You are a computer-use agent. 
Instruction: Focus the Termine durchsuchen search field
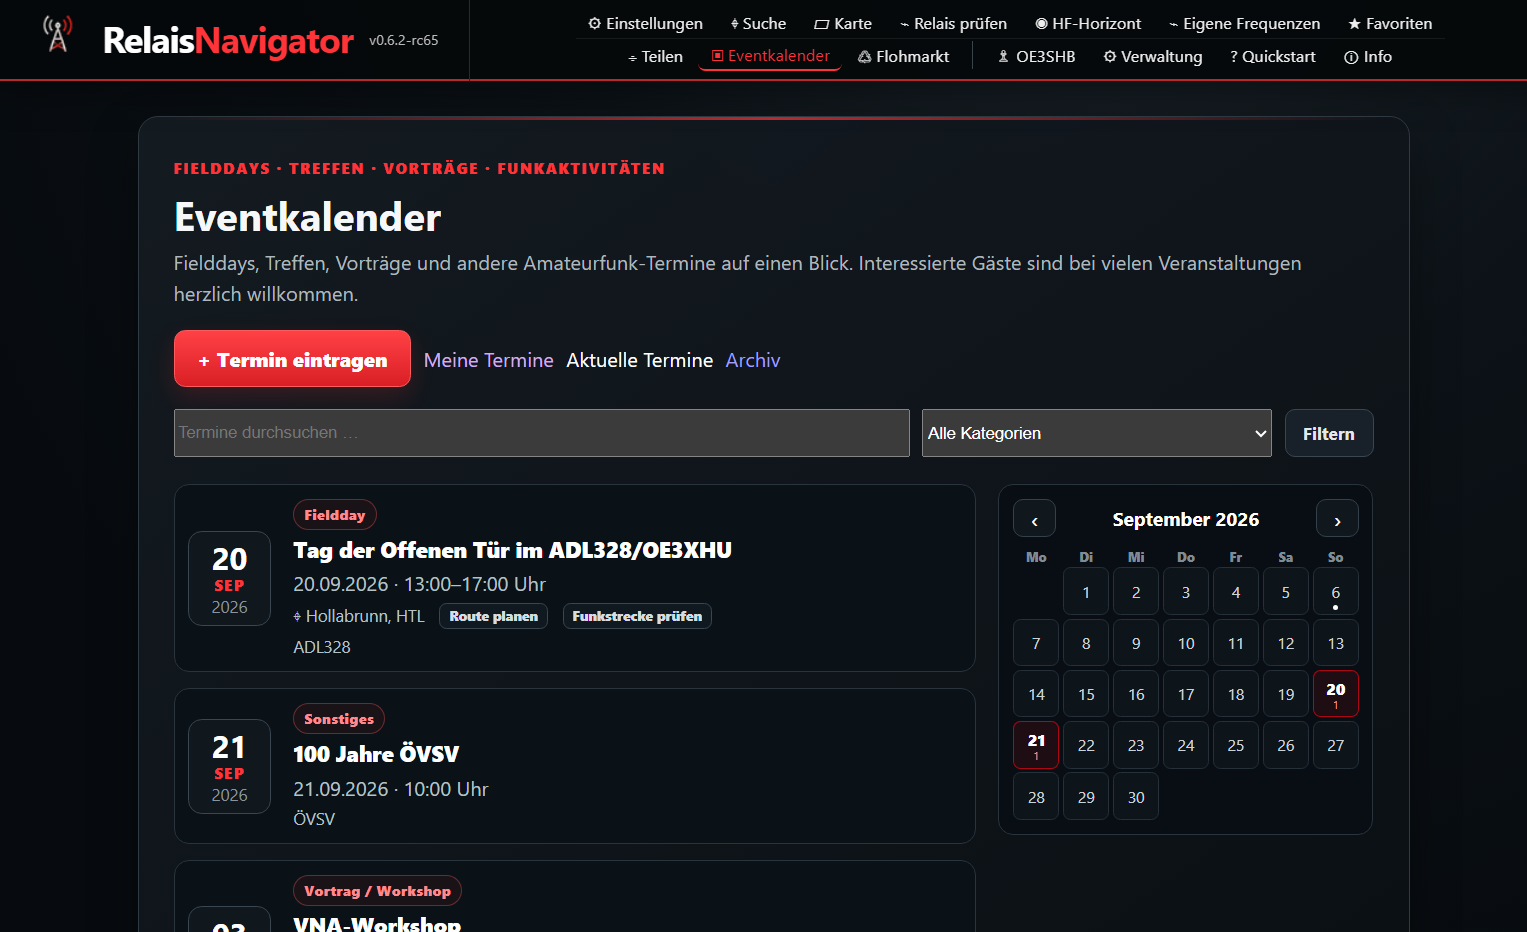click(x=542, y=433)
